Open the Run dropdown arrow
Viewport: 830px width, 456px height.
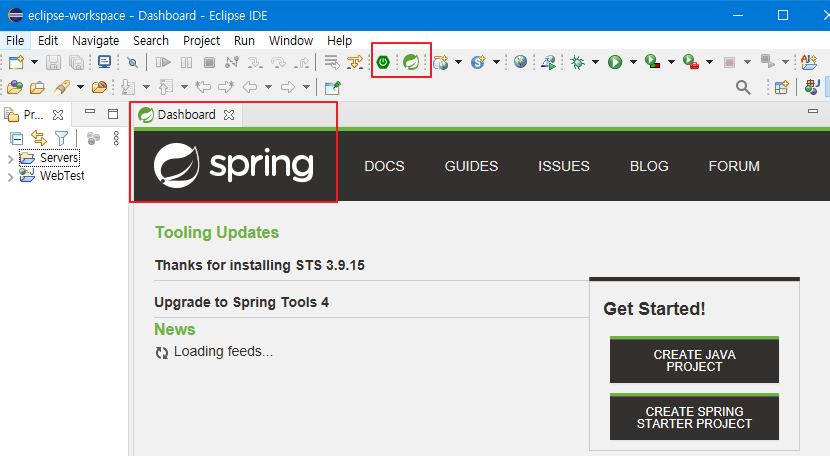pyautogui.click(x=633, y=62)
